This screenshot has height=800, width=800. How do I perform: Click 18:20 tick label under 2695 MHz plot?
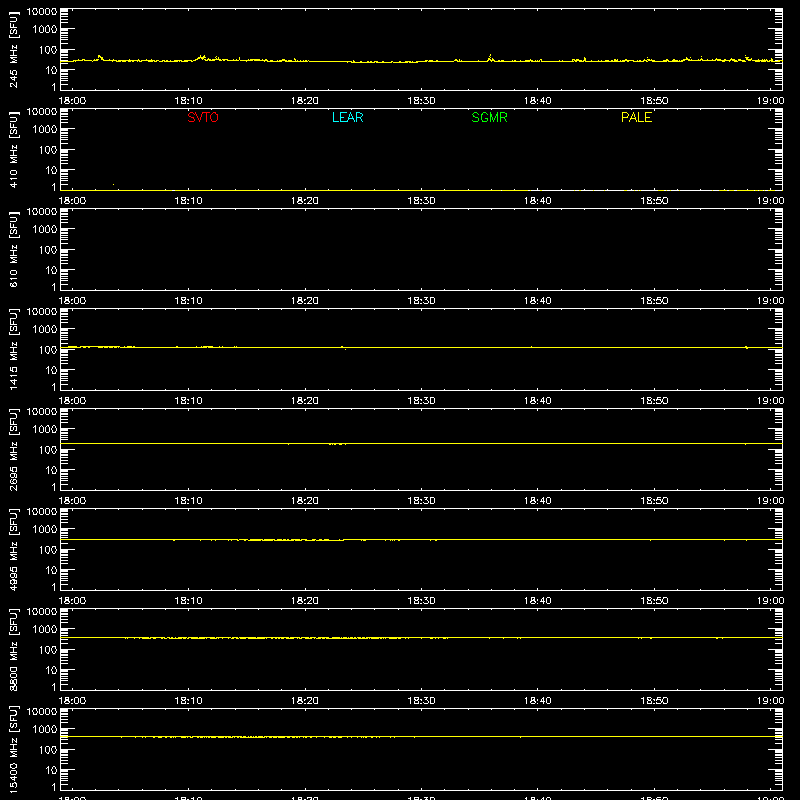pos(305,501)
